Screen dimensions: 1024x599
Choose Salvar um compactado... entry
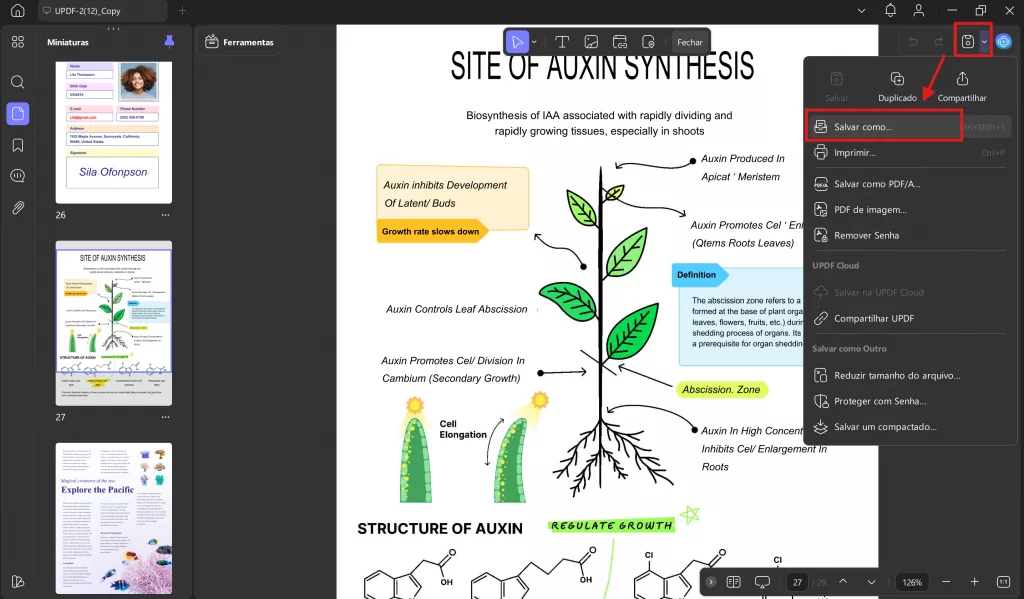(x=909, y=427)
